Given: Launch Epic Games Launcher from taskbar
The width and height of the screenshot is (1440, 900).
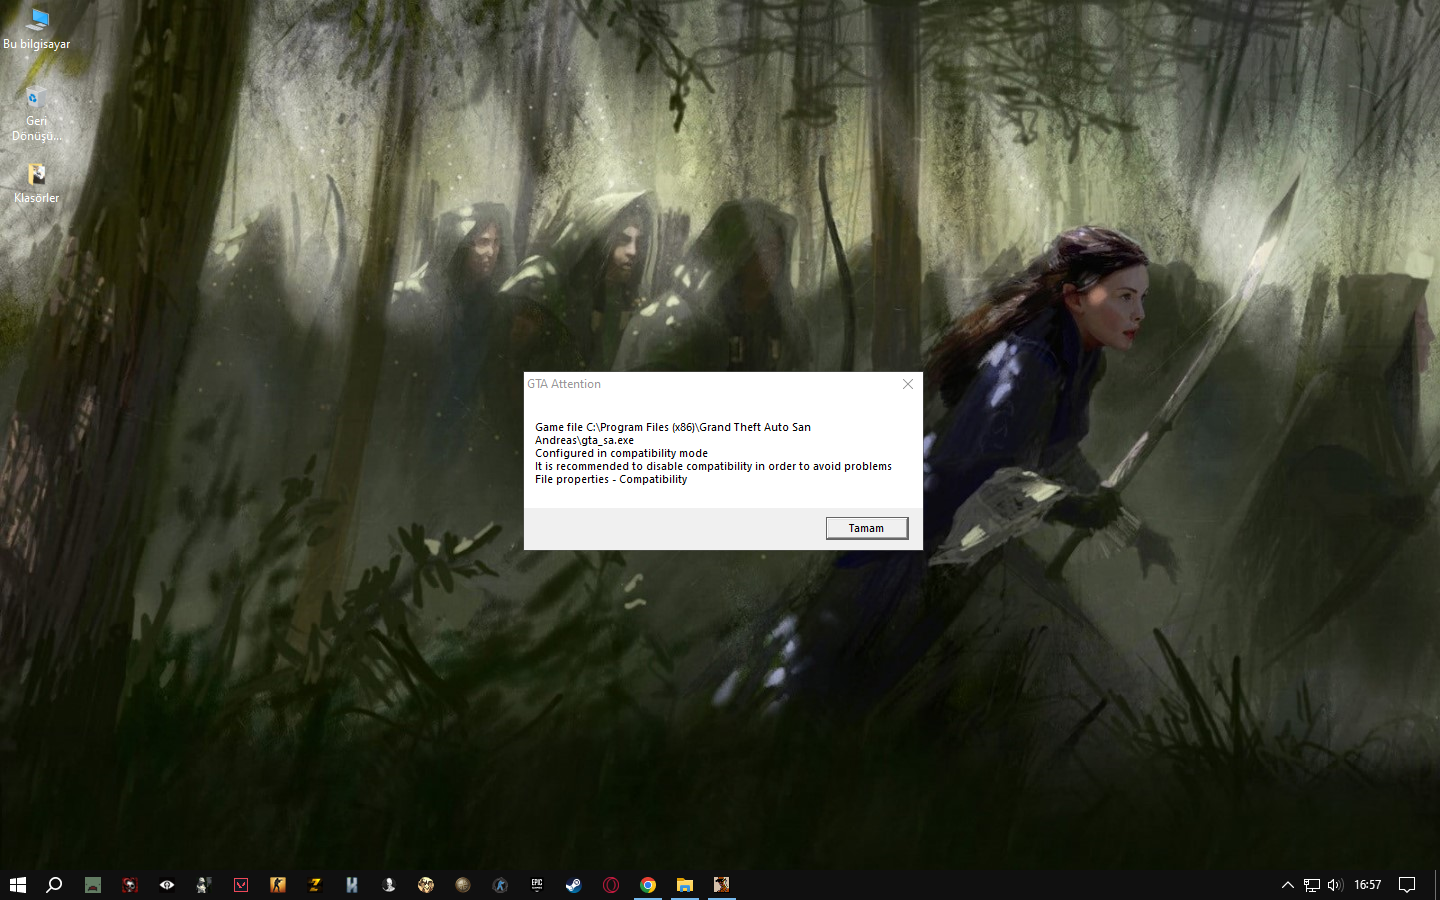Looking at the screenshot, I should tap(537, 885).
